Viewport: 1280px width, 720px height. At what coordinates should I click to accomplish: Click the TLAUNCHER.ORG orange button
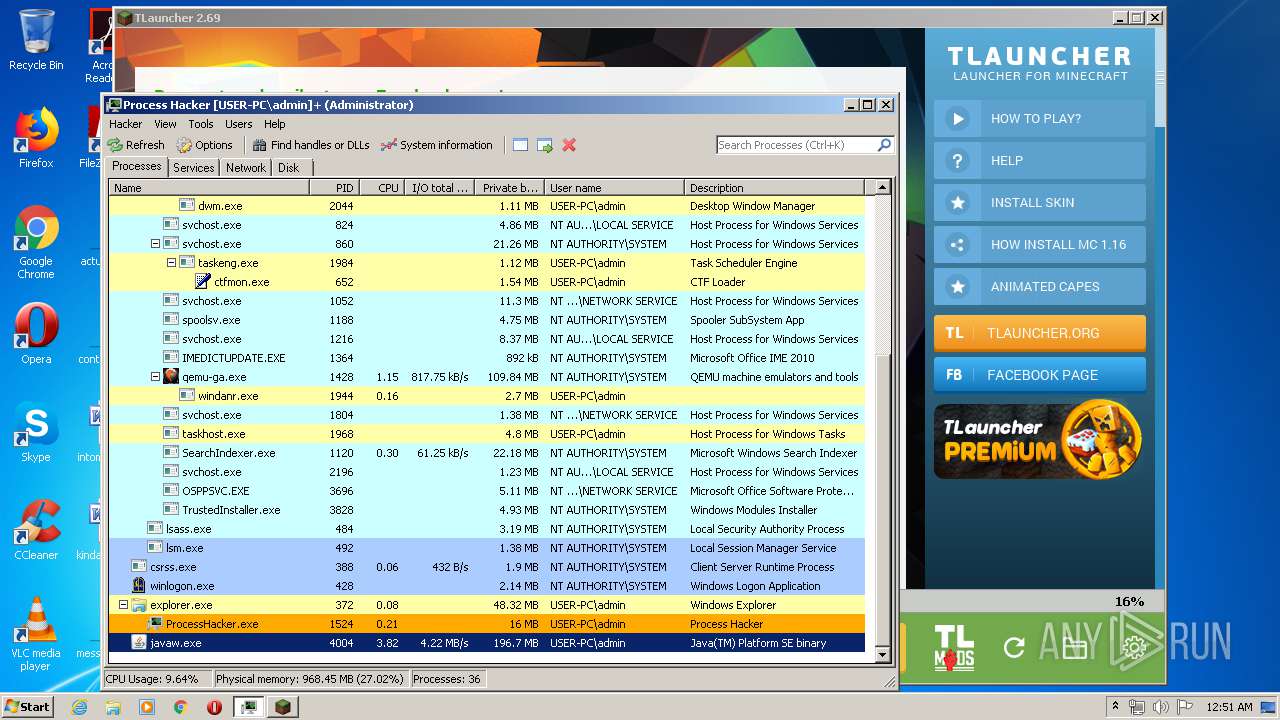point(1040,333)
